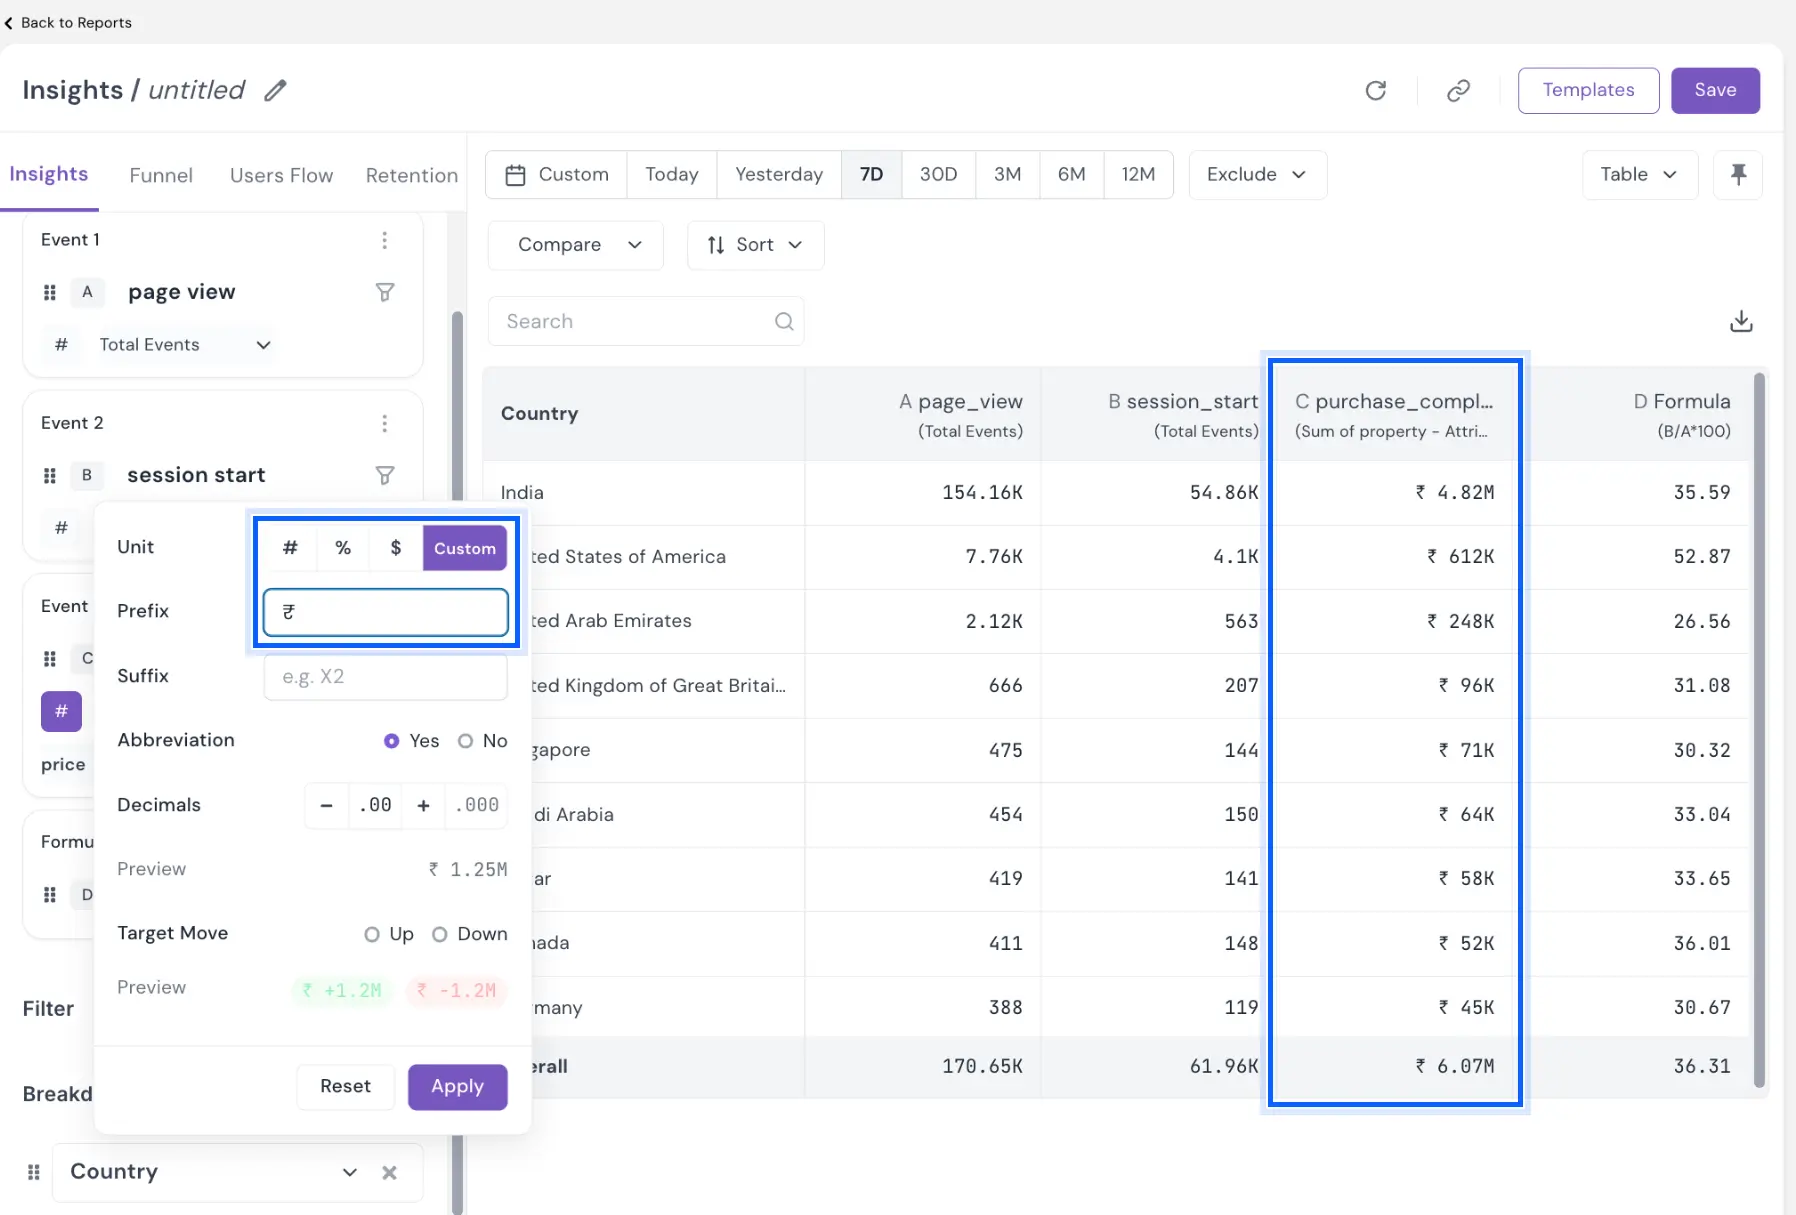Refresh the report with the reload icon

(x=1376, y=91)
